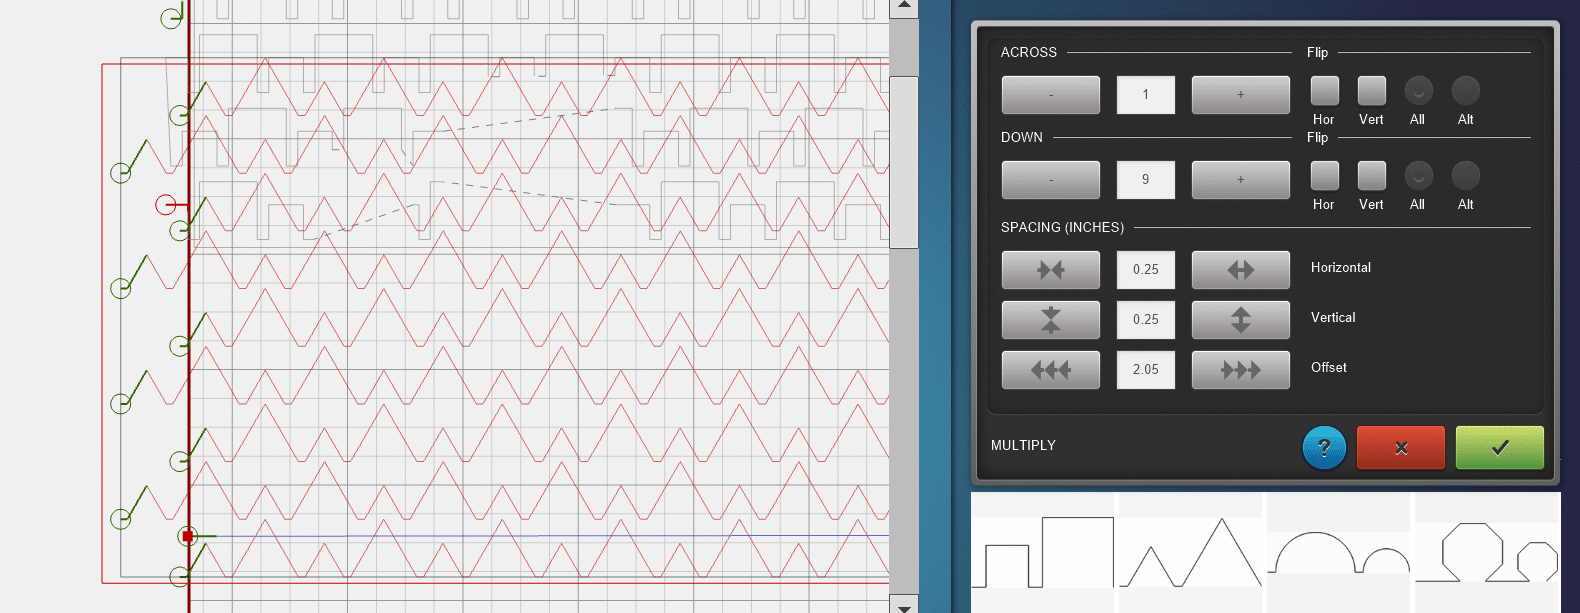Increase the Across count with plus

point(1240,95)
